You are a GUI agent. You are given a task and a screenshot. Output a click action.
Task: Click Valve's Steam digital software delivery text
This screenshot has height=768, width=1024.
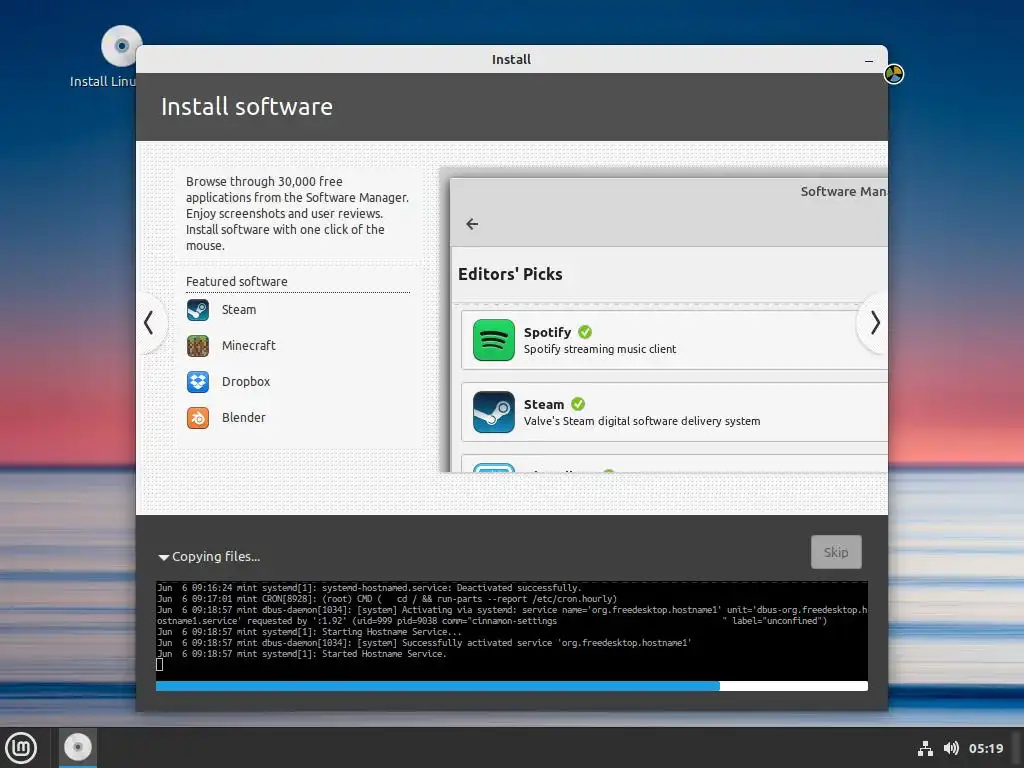pyautogui.click(x=641, y=421)
